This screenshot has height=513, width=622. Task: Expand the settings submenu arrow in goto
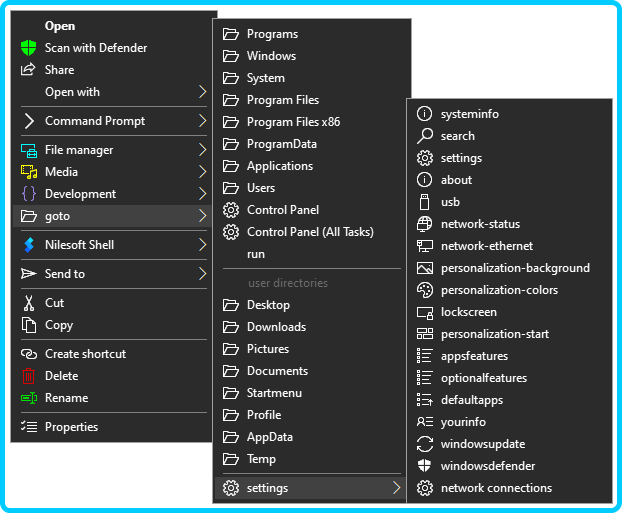point(396,488)
